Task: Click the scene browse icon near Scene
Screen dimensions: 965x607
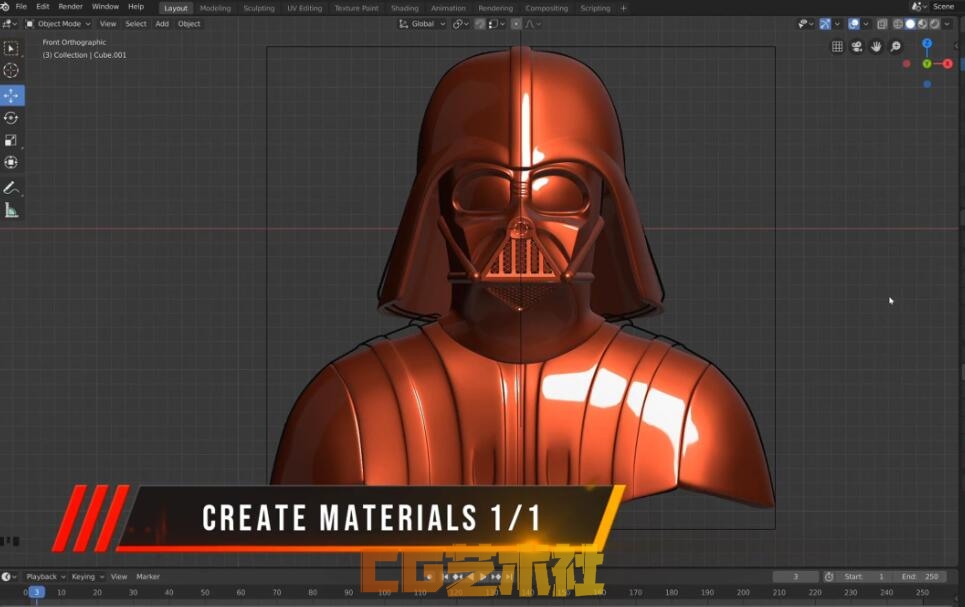Action: click(918, 7)
